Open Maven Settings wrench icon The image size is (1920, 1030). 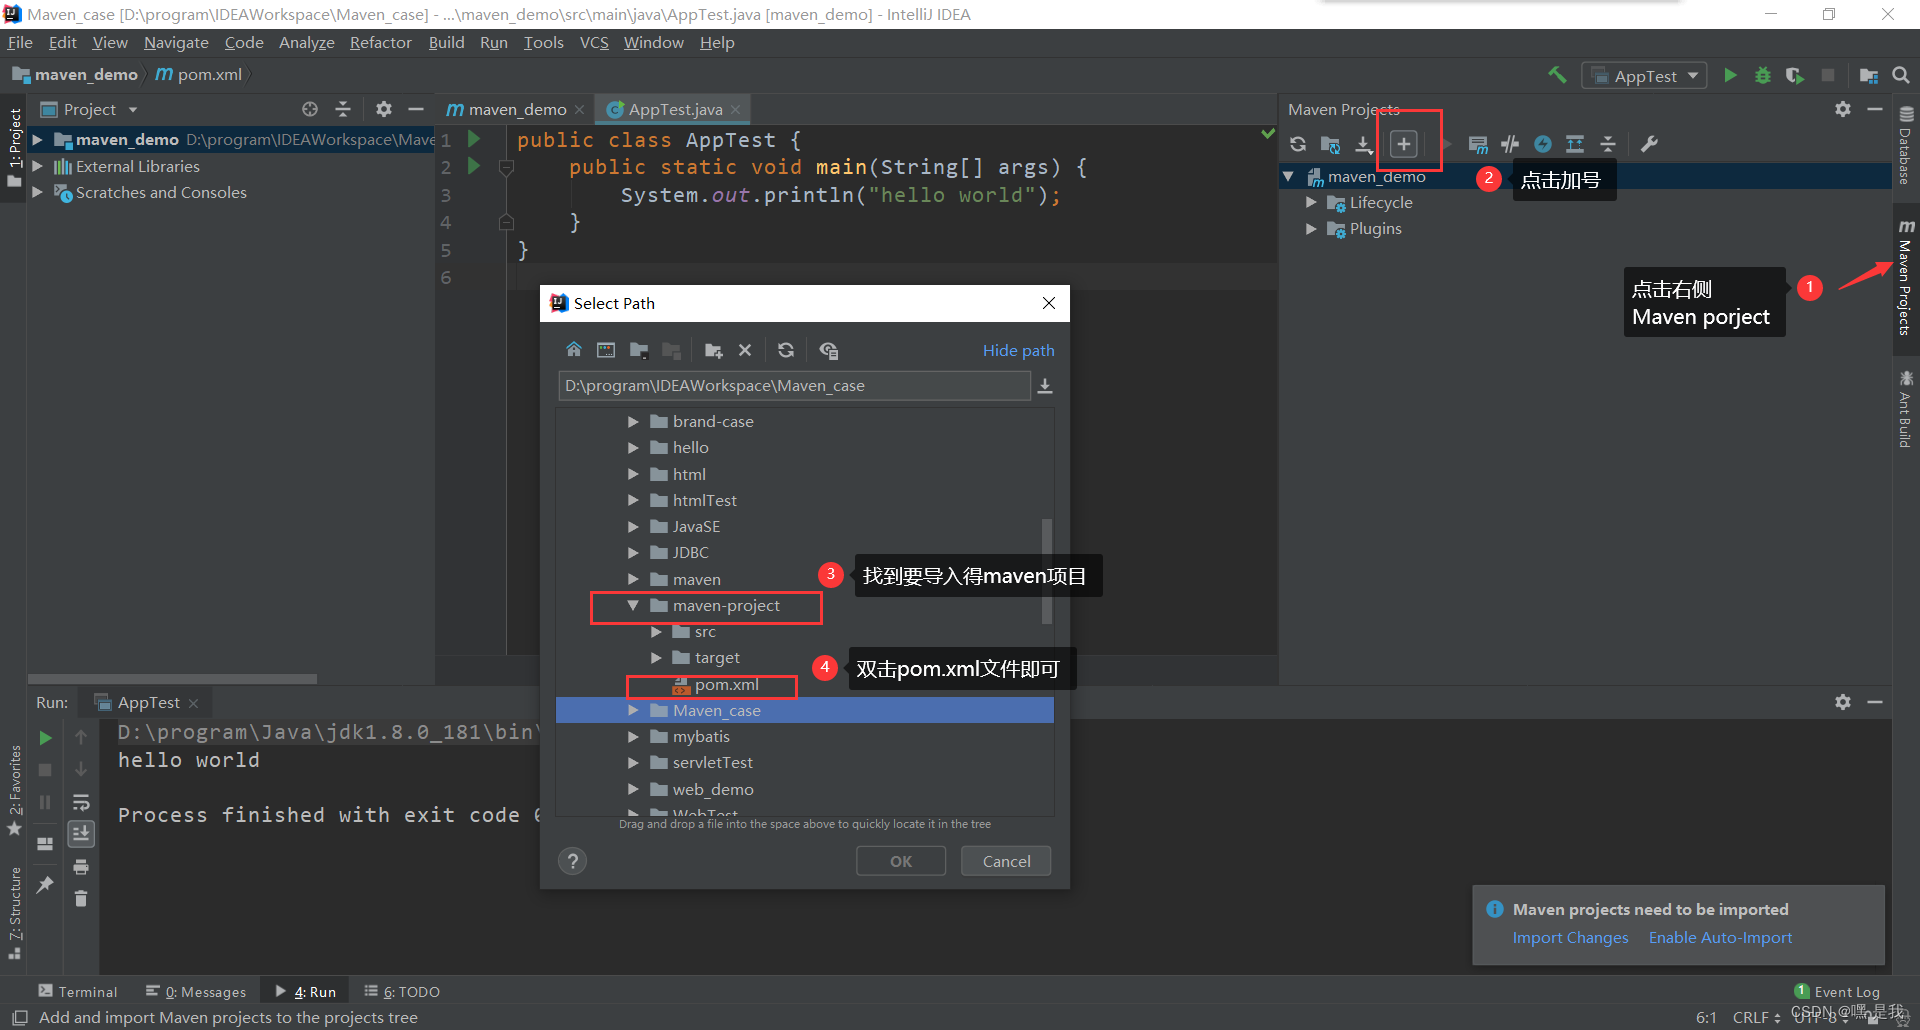click(x=1650, y=144)
